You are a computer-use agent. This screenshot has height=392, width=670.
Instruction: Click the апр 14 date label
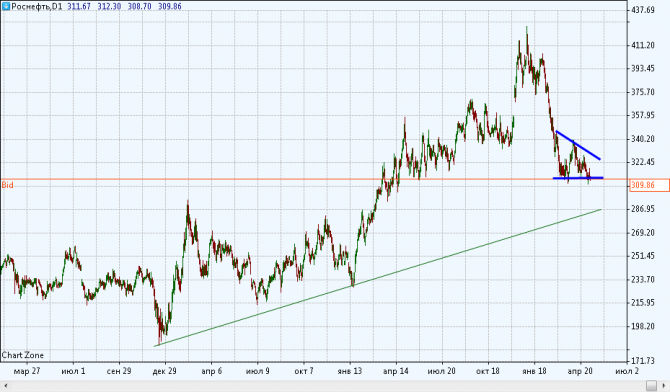(x=396, y=371)
